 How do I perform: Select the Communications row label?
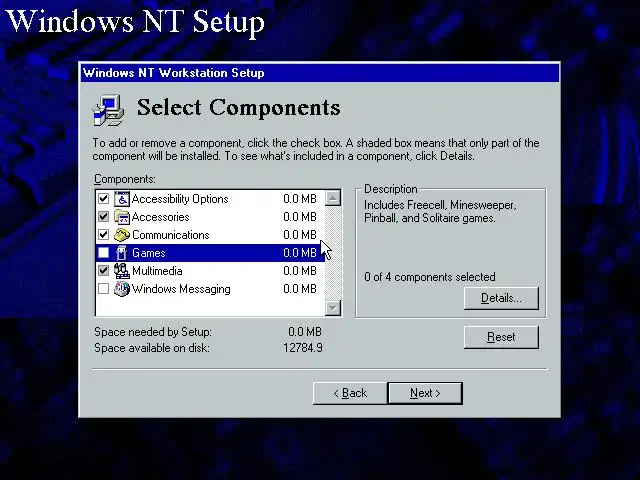(171, 235)
